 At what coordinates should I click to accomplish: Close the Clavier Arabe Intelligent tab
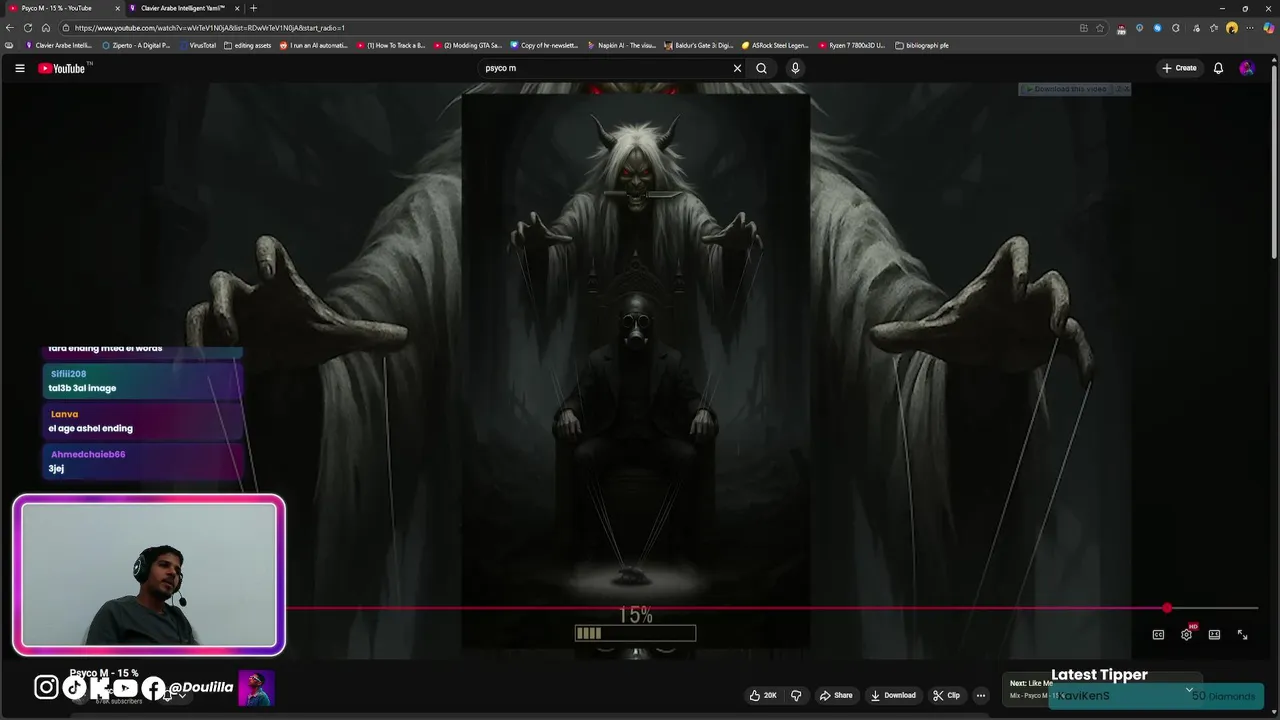[237, 8]
